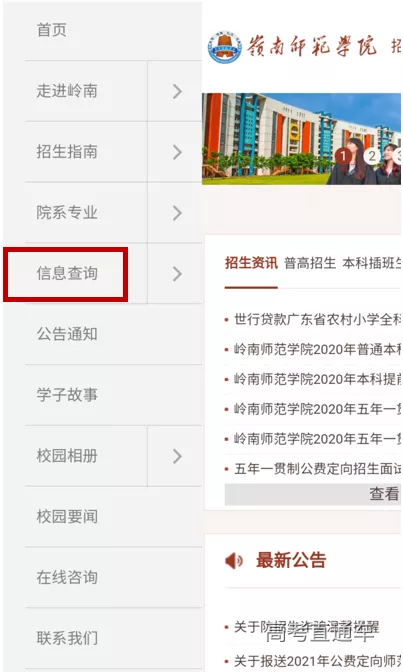403x672 pixels.
Task: Expand the 招生指南 submenu chevron
Action: tap(177, 152)
